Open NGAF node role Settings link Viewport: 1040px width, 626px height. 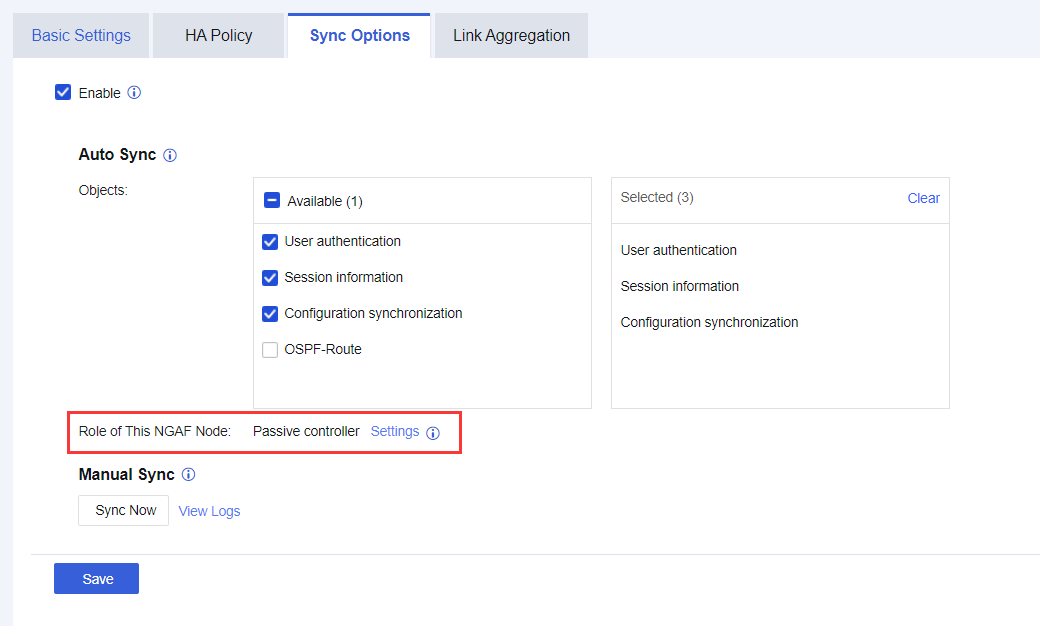[395, 432]
